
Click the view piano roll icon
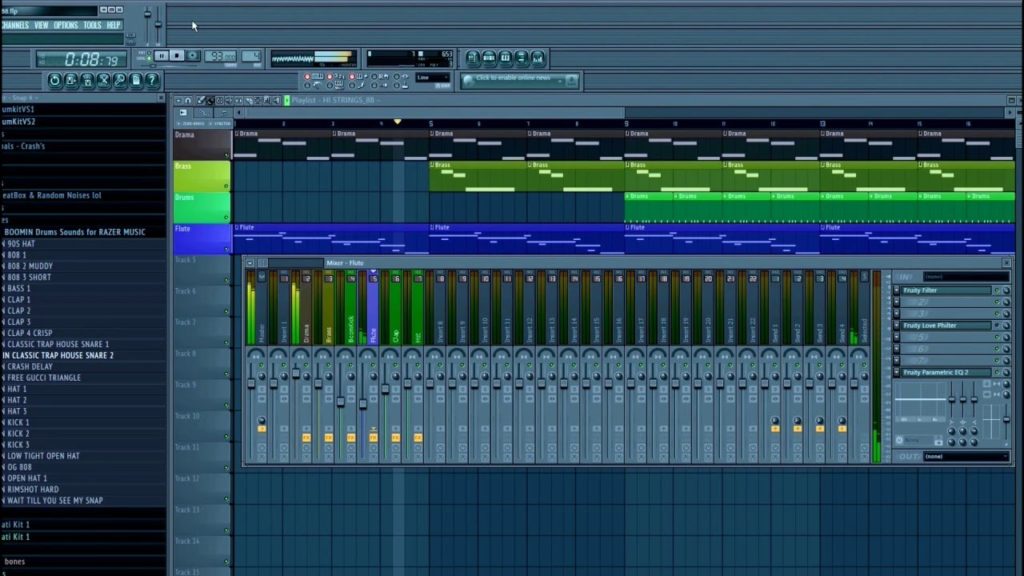point(505,59)
